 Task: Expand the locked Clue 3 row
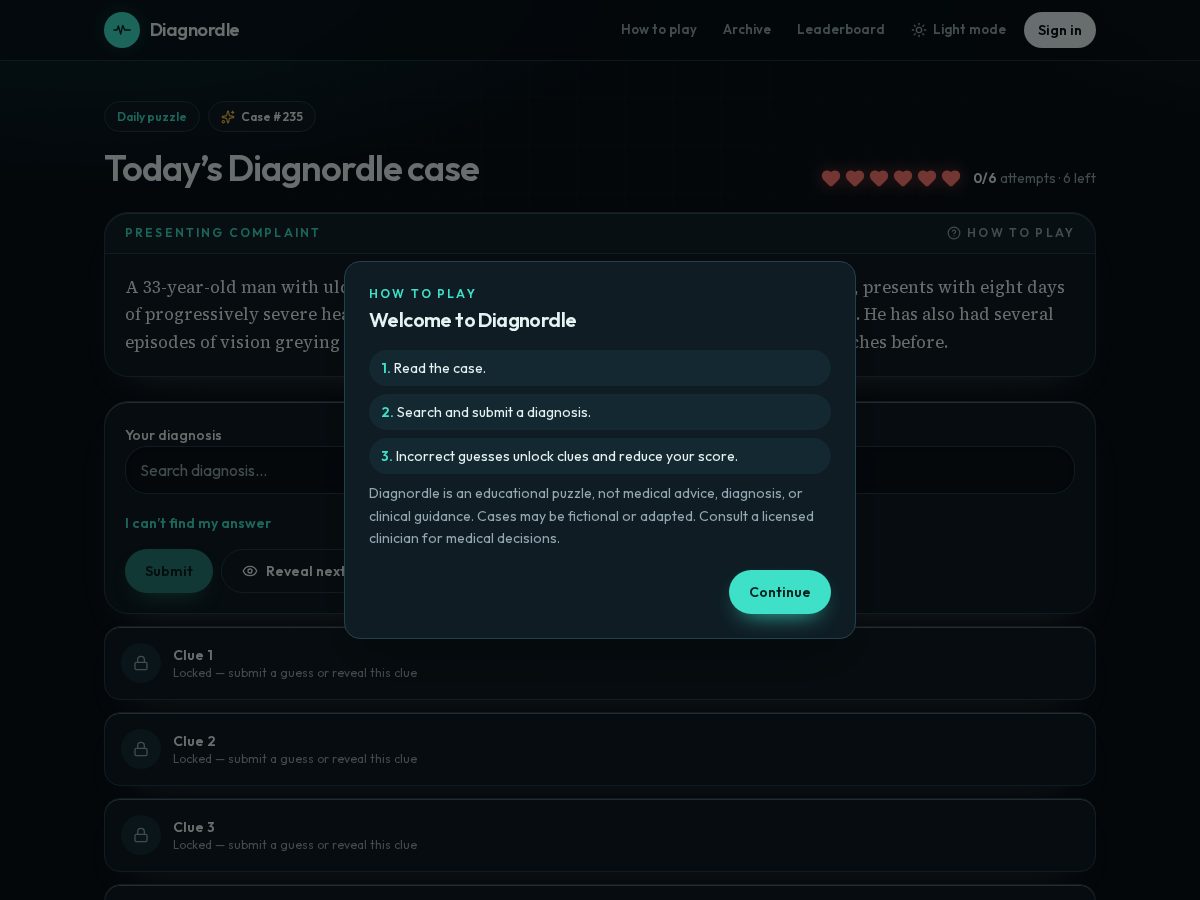coord(600,835)
